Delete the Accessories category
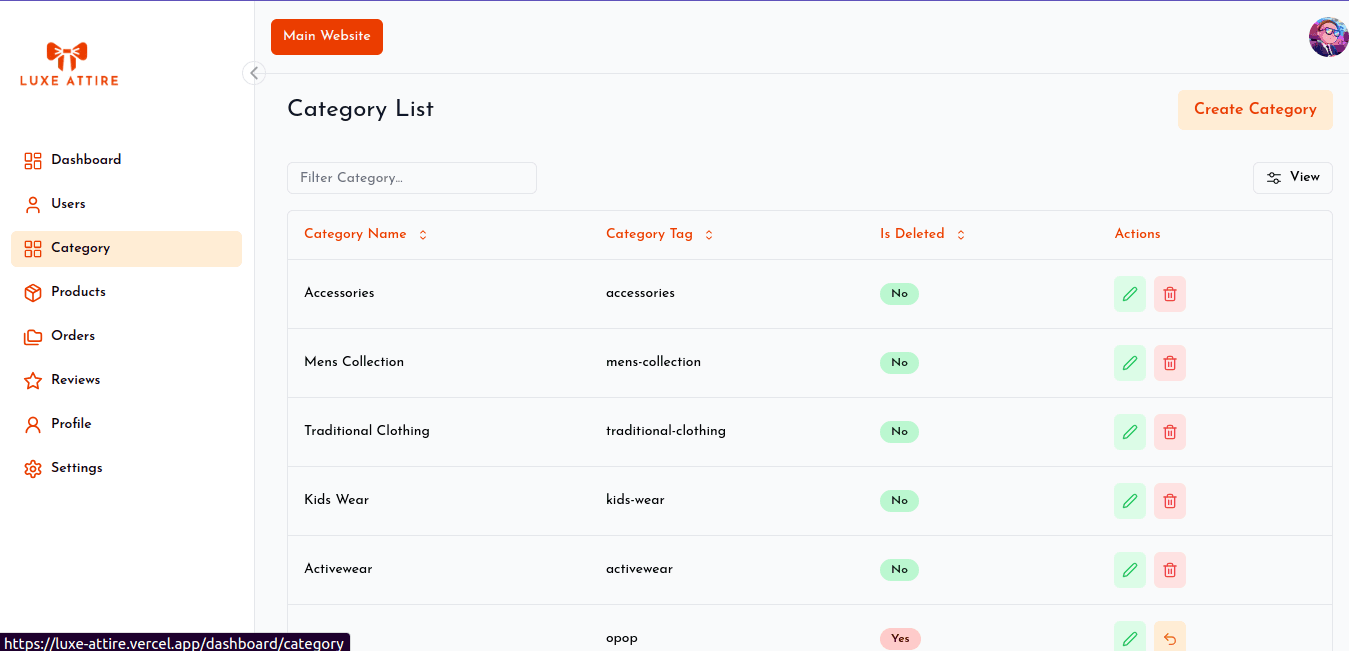The height and width of the screenshot is (651, 1349). tap(1169, 294)
